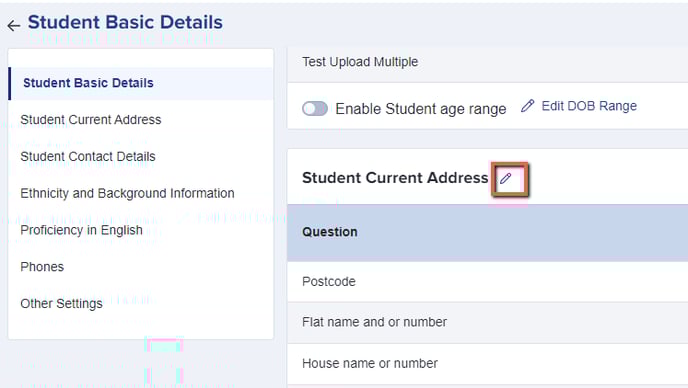Open Proficiency in English section
The width and height of the screenshot is (688, 388).
(x=141, y=230)
